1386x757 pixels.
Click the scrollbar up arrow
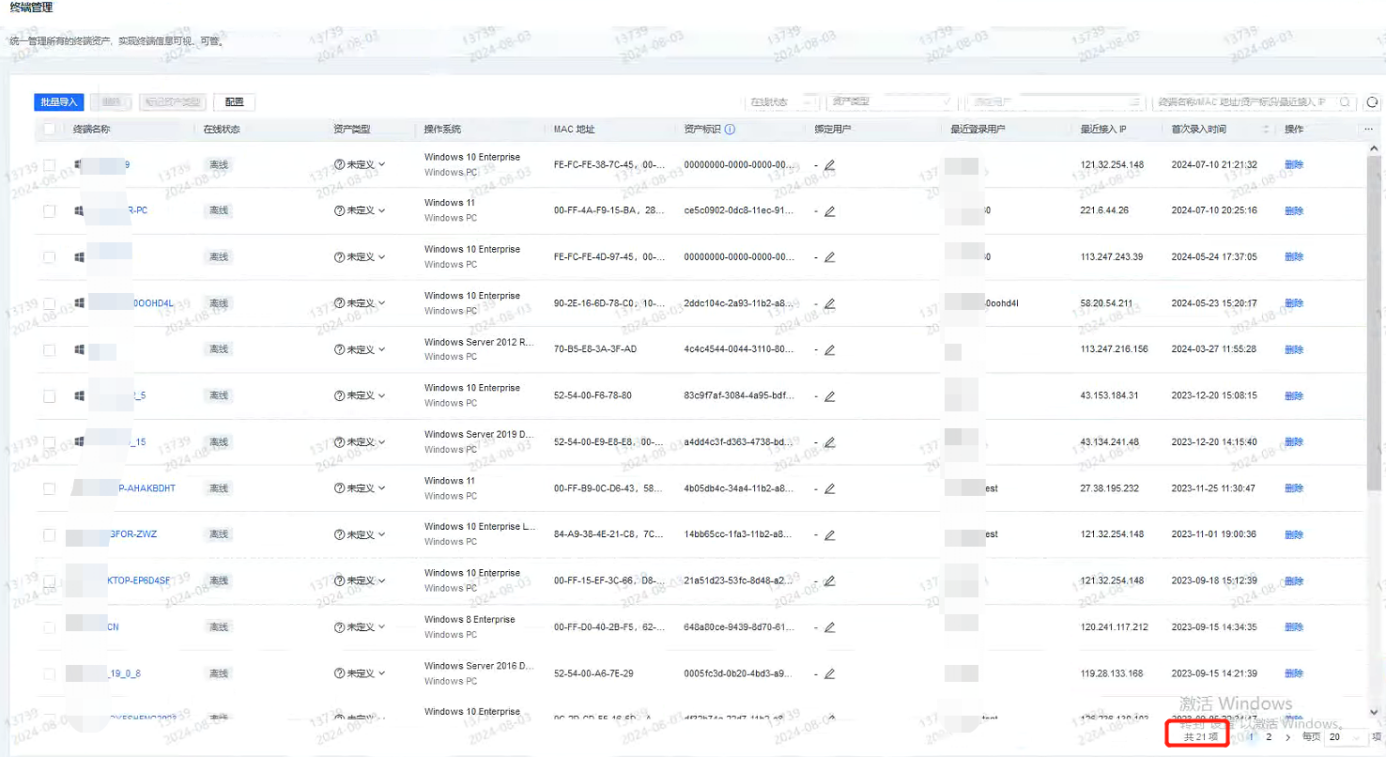(x=1374, y=148)
